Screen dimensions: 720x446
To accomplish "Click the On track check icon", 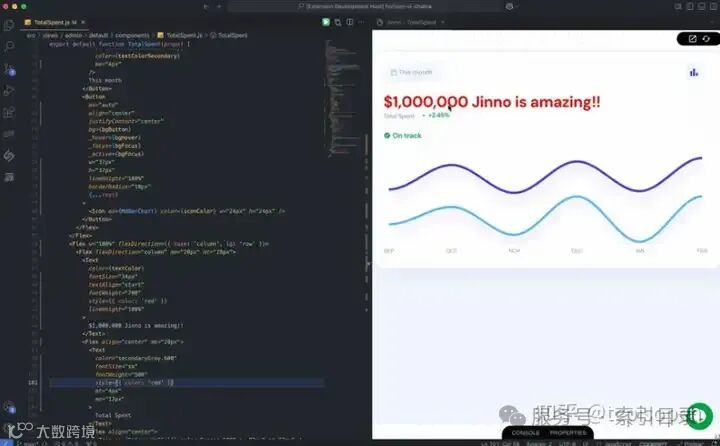I will coord(387,135).
